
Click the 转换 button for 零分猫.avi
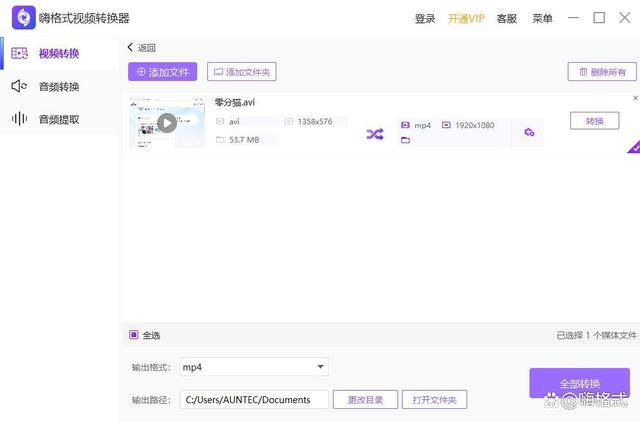pyautogui.click(x=594, y=121)
